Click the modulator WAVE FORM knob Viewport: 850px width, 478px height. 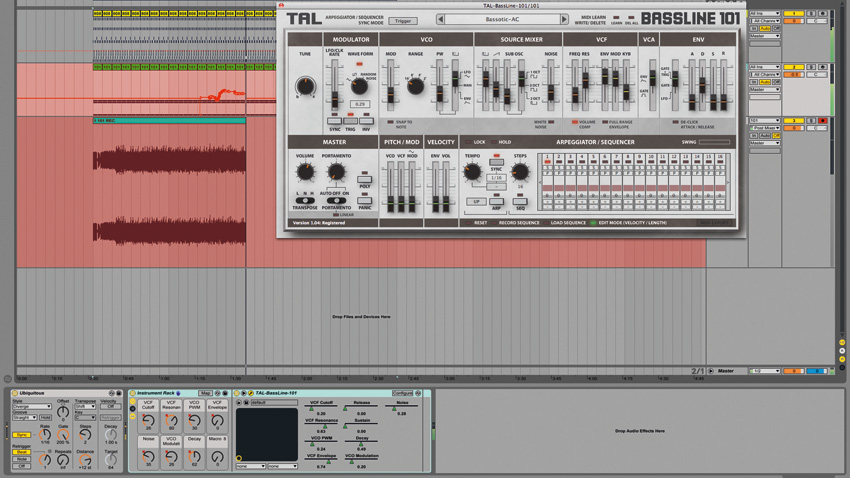coord(359,86)
